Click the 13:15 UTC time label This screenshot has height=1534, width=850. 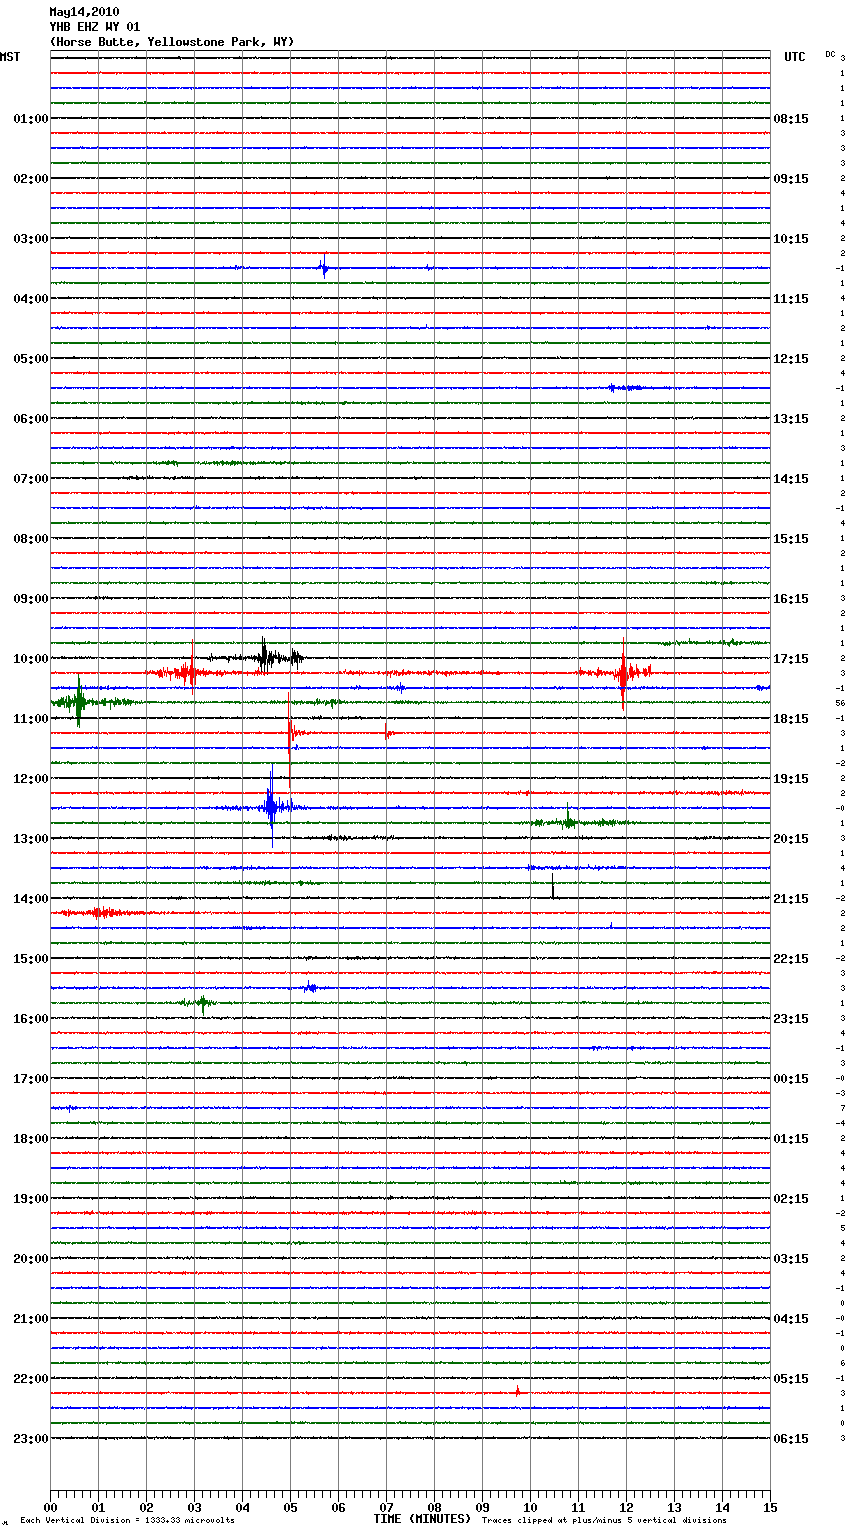point(791,419)
